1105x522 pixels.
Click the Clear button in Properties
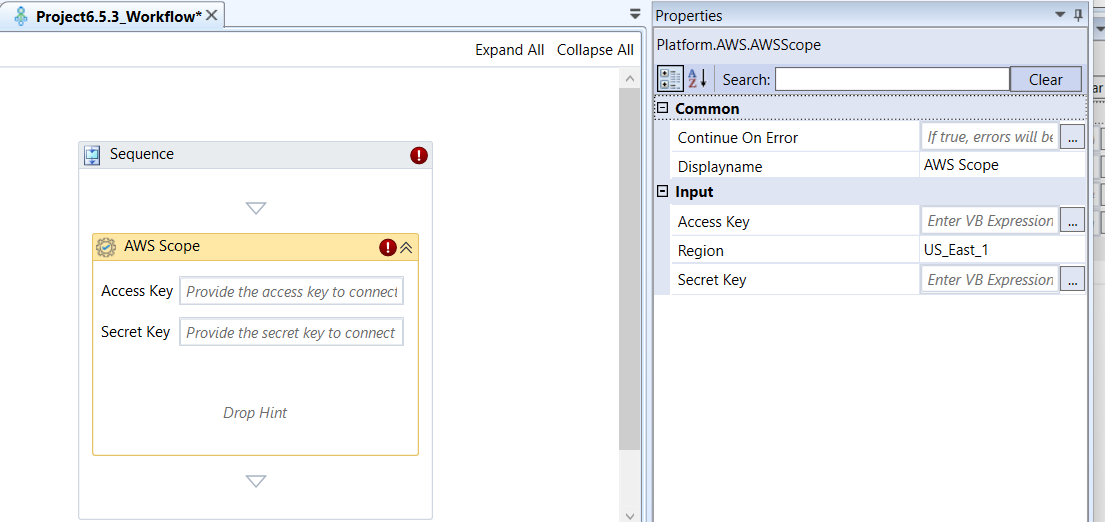click(1046, 80)
